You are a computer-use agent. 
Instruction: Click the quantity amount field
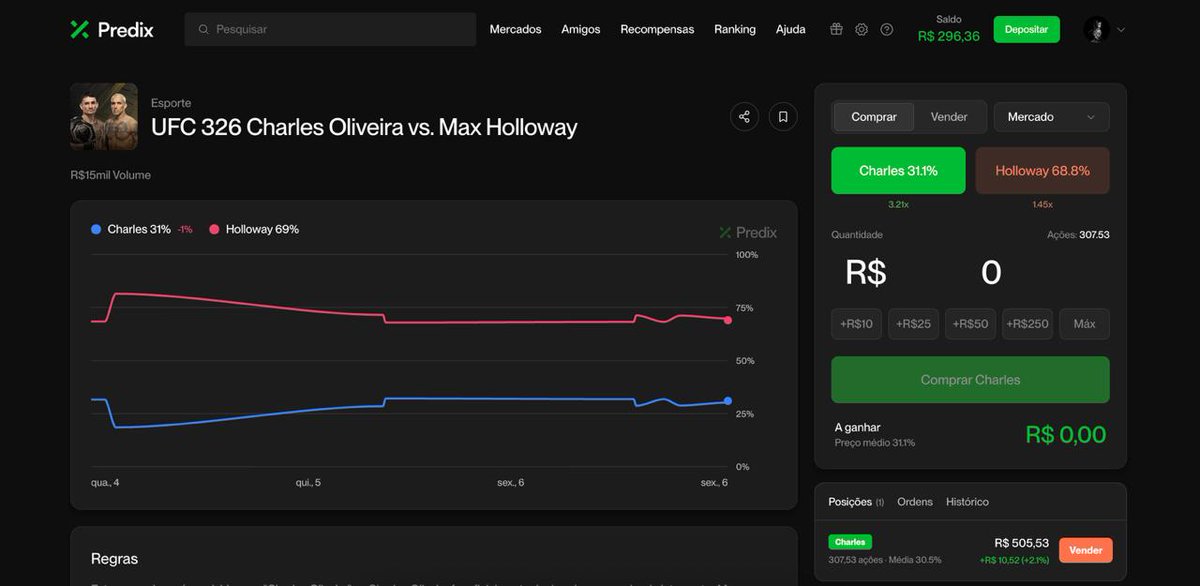pos(970,272)
